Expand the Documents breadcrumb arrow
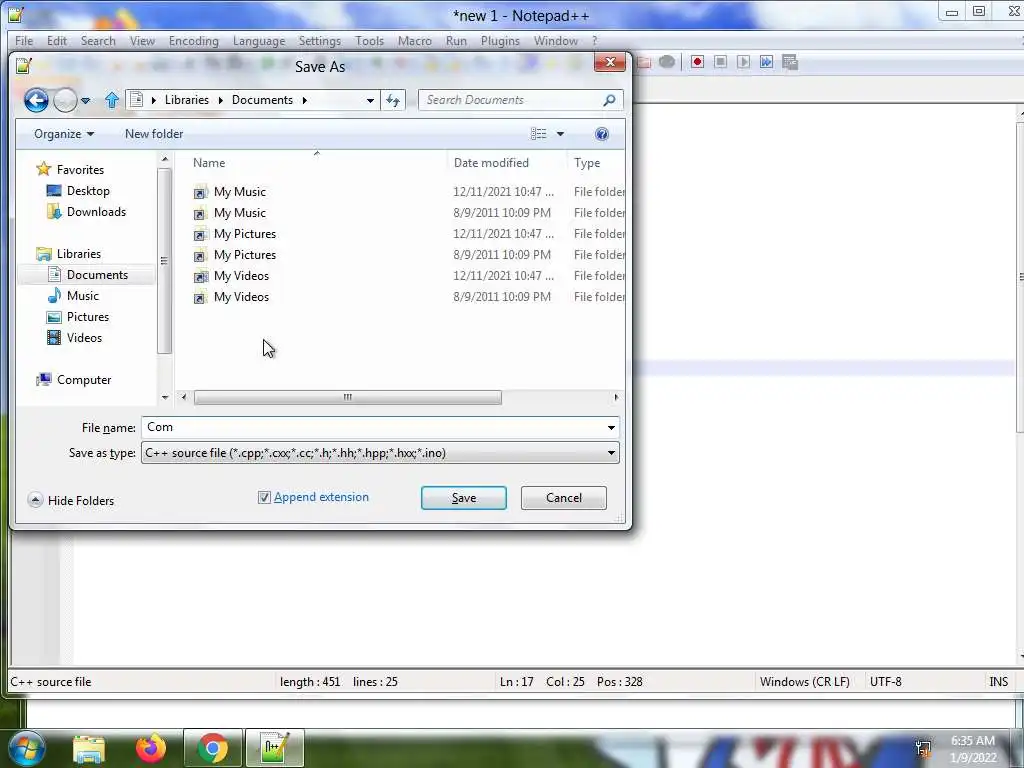Viewport: 1024px width, 768px height. coord(304,100)
